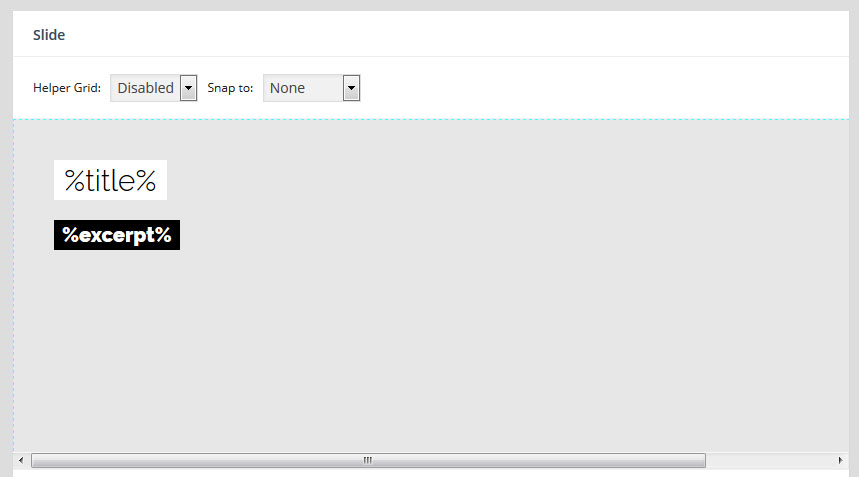The image size is (859, 477).
Task: Click the right scroll arrow of horizontal scrollbar
Action: pos(840,460)
